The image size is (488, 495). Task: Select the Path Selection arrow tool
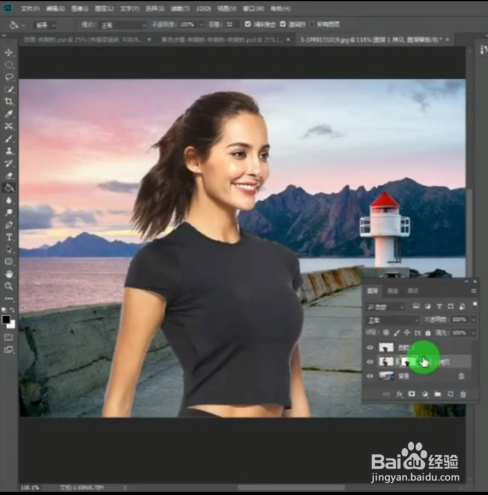click(9, 249)
